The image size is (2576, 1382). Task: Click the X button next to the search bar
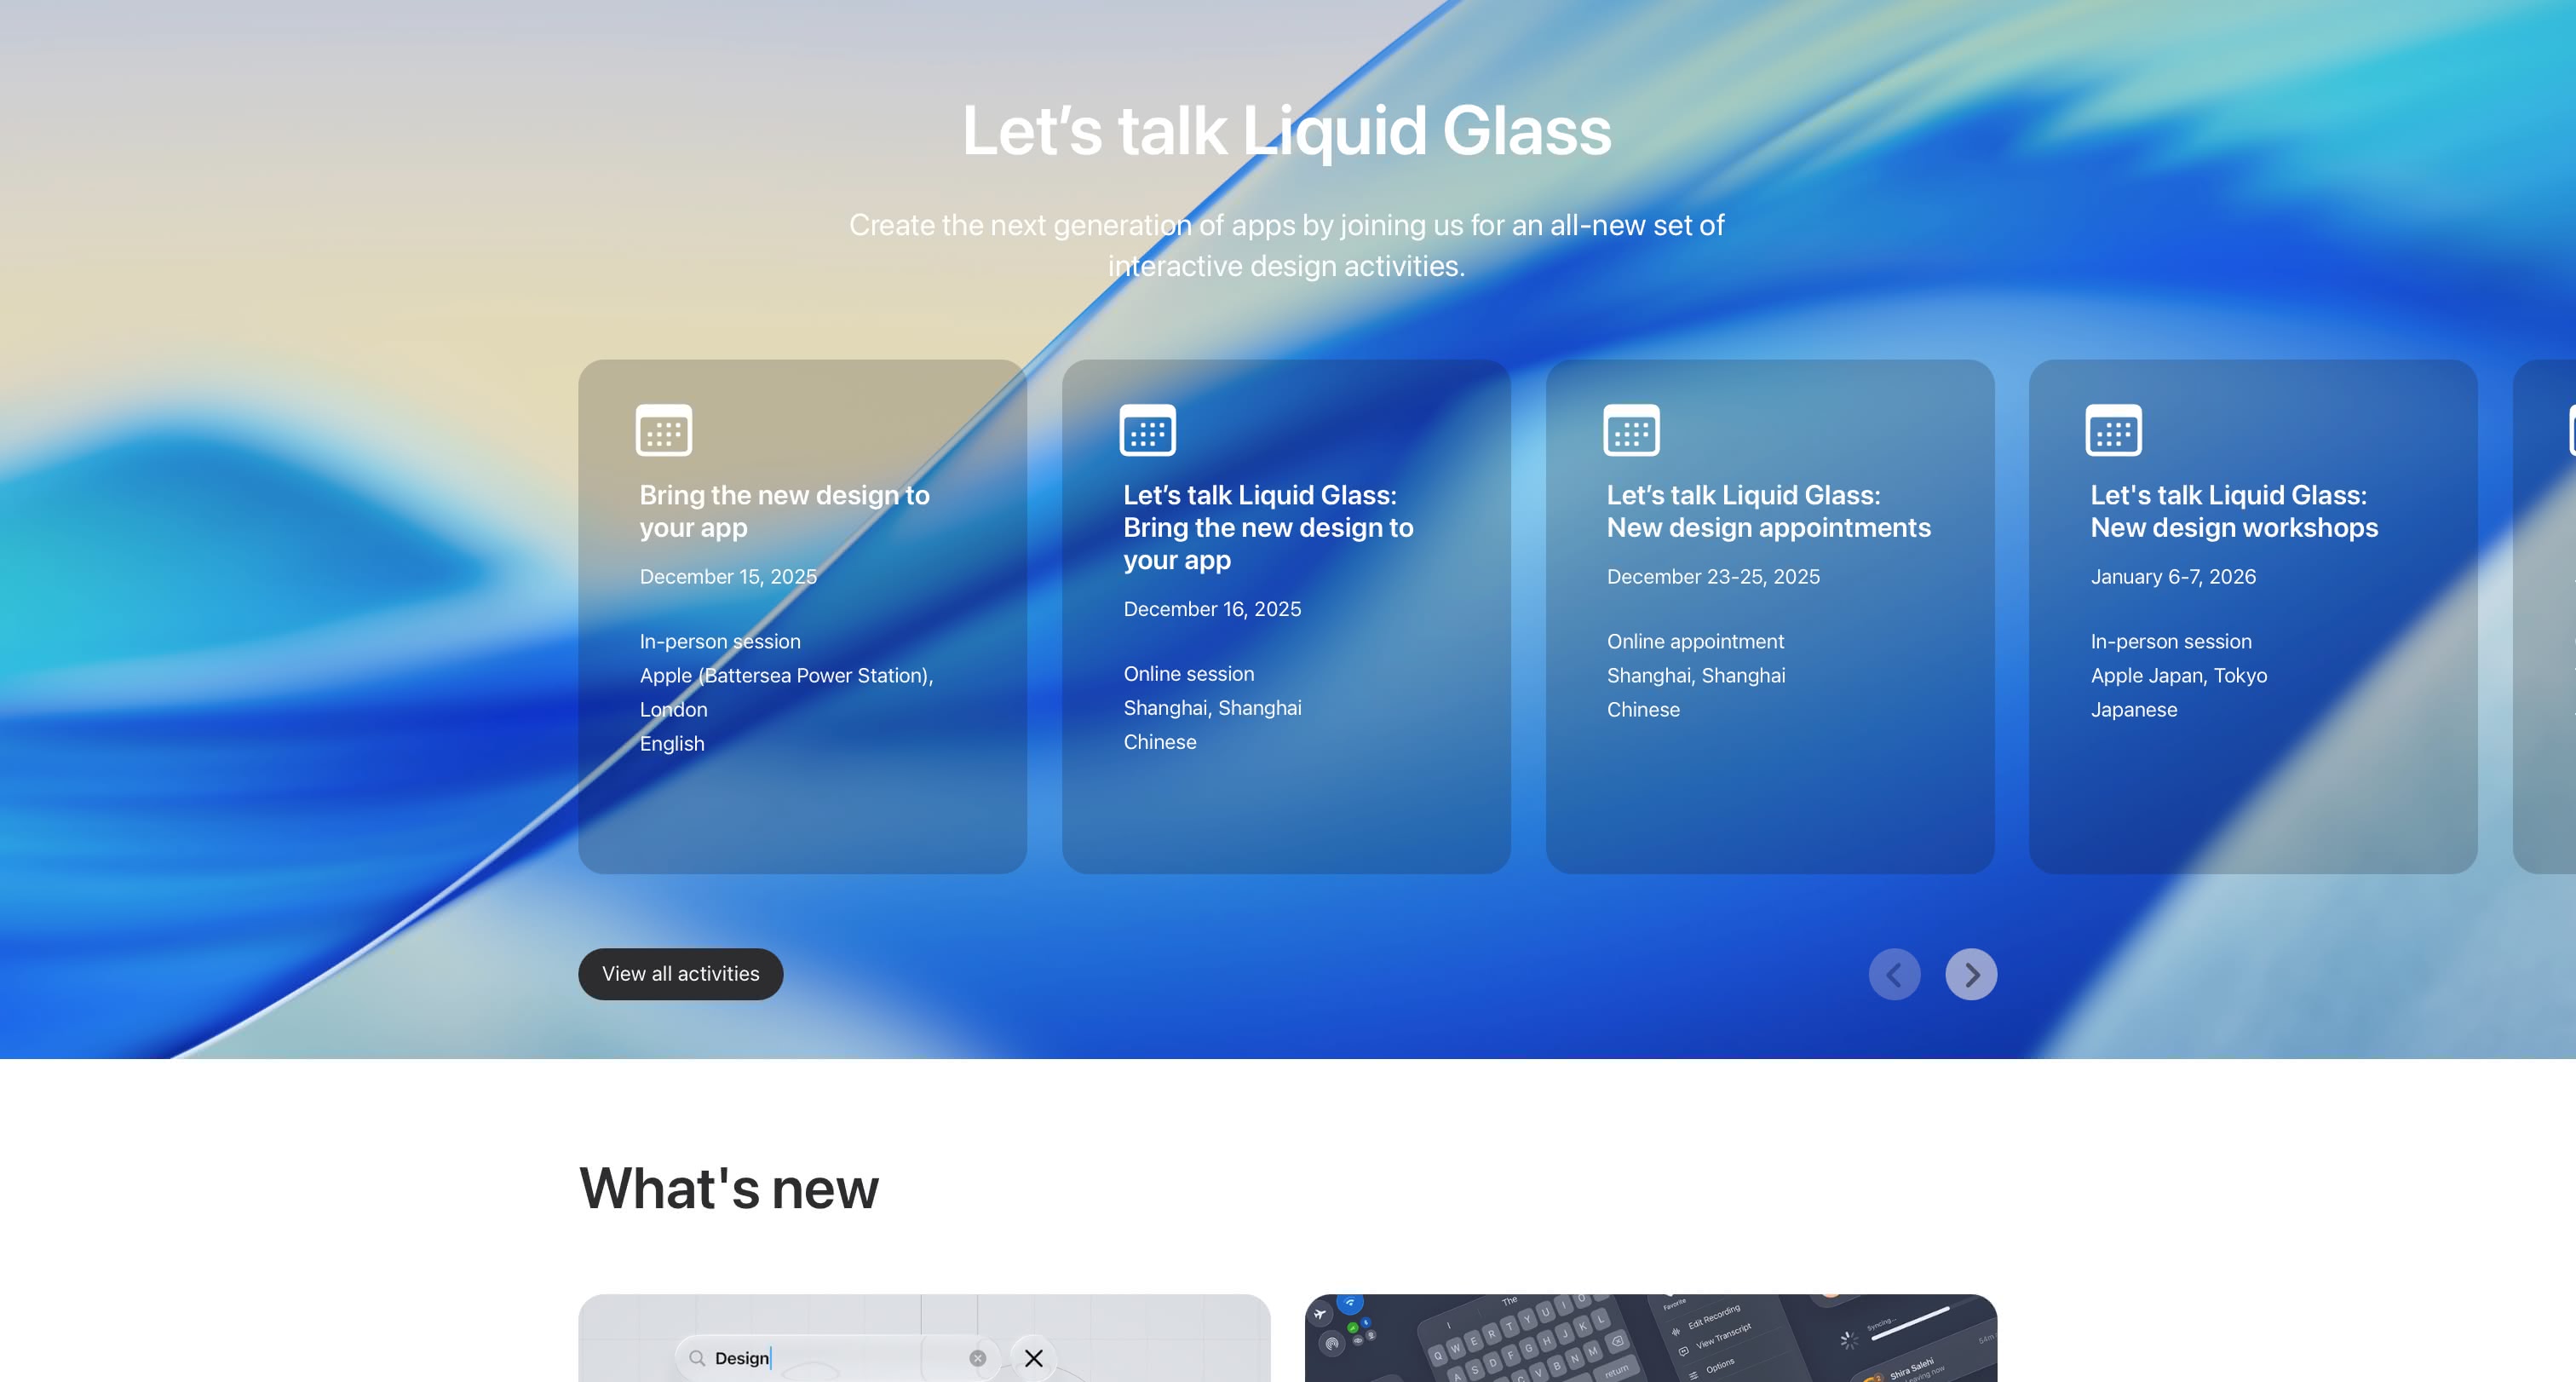click(x=1033, y=1359)
